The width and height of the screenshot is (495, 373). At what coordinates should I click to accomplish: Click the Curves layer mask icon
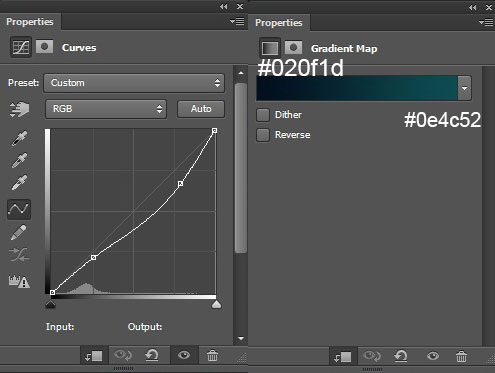(44, 47)
